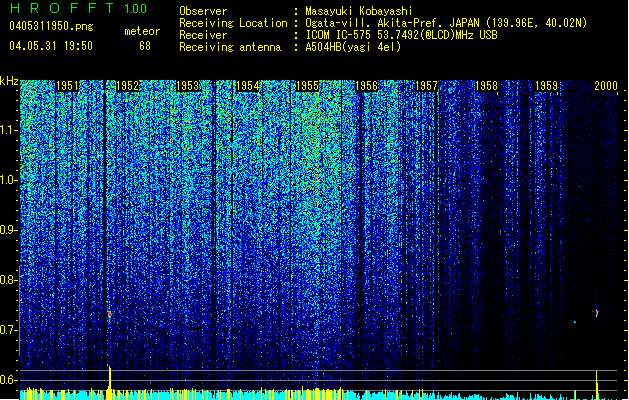Screen dimensions: 629x400
Task: Click the 1955 time marker
Action: coord(307,86)
